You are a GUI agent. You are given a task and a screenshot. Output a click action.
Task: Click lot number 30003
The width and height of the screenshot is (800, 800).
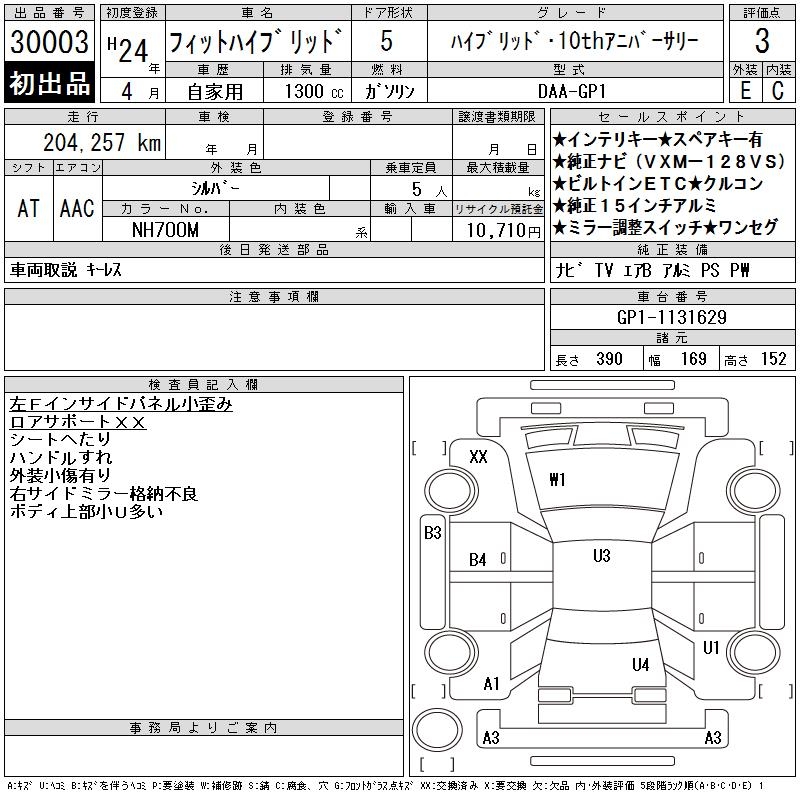pos(49,41)
